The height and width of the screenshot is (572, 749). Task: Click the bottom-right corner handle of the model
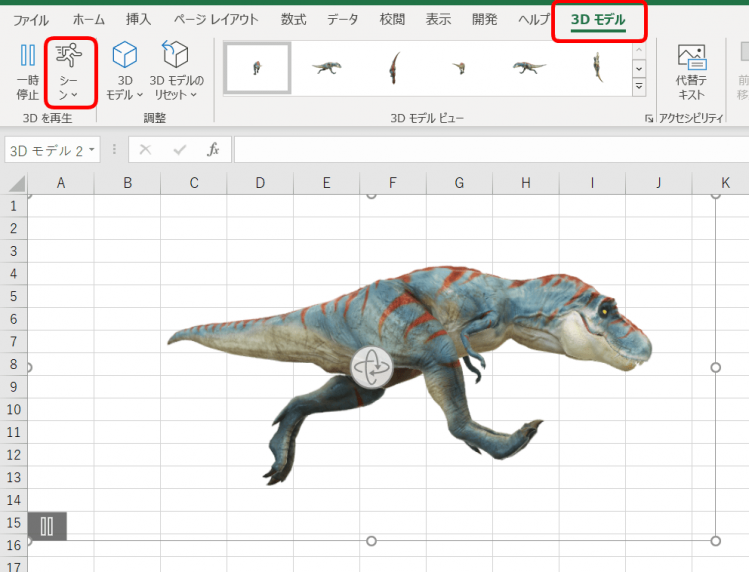pyautogui.click(x=715, y=541)
